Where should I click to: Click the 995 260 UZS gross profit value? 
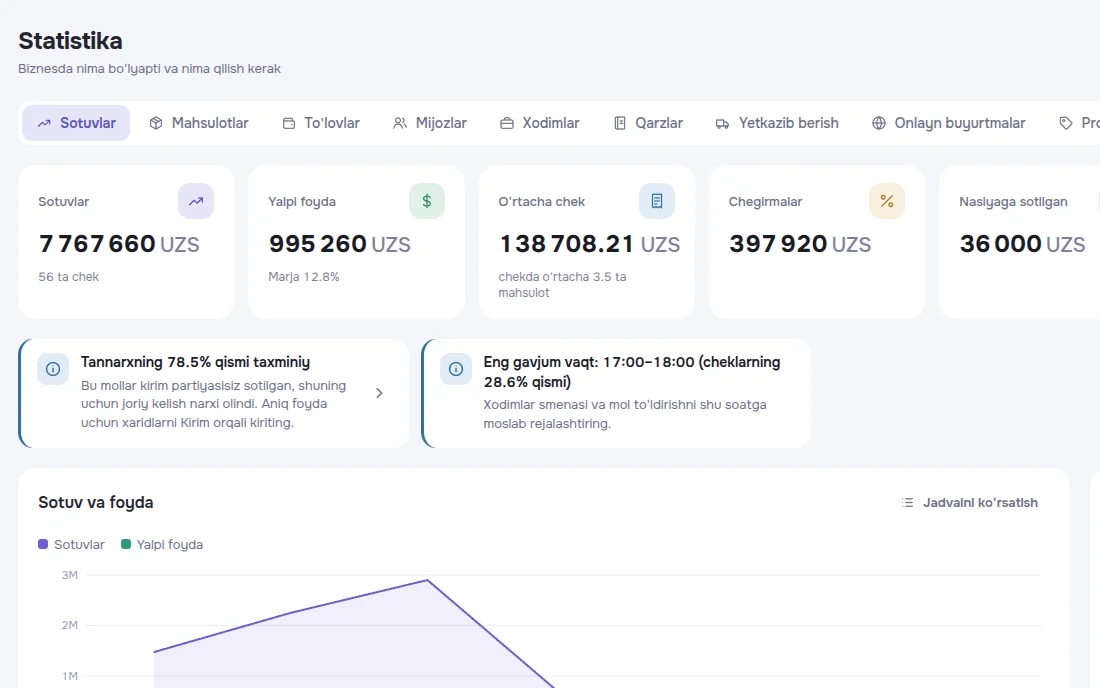pyautogui.click(x=340, y=244)
